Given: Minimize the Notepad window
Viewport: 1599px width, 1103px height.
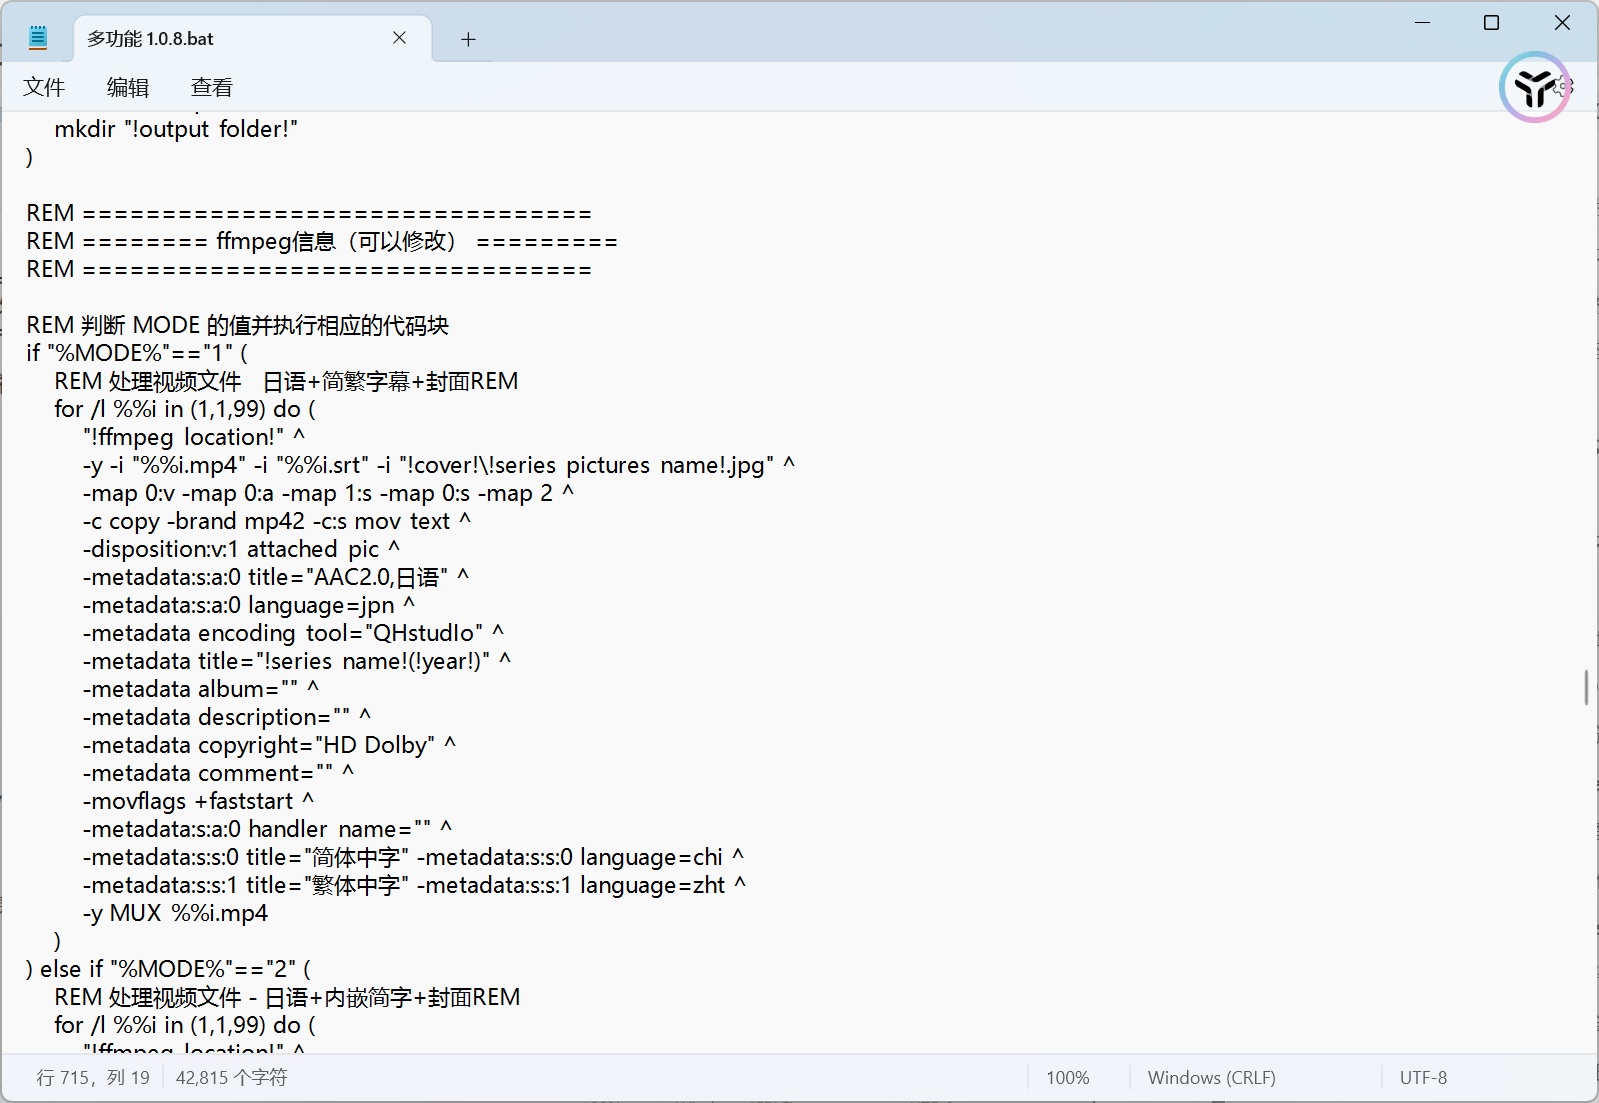Looking at the screenshot, I should pos(1422,22).
